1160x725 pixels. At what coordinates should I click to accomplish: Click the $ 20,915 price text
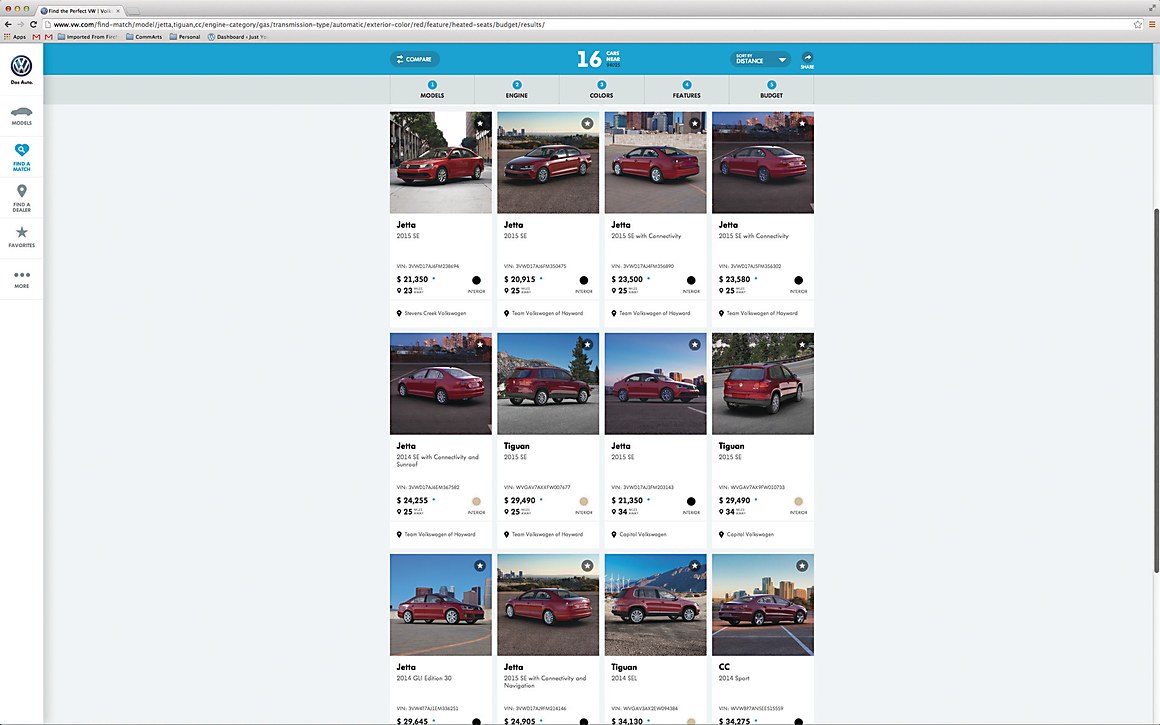[x=519, y=280]
